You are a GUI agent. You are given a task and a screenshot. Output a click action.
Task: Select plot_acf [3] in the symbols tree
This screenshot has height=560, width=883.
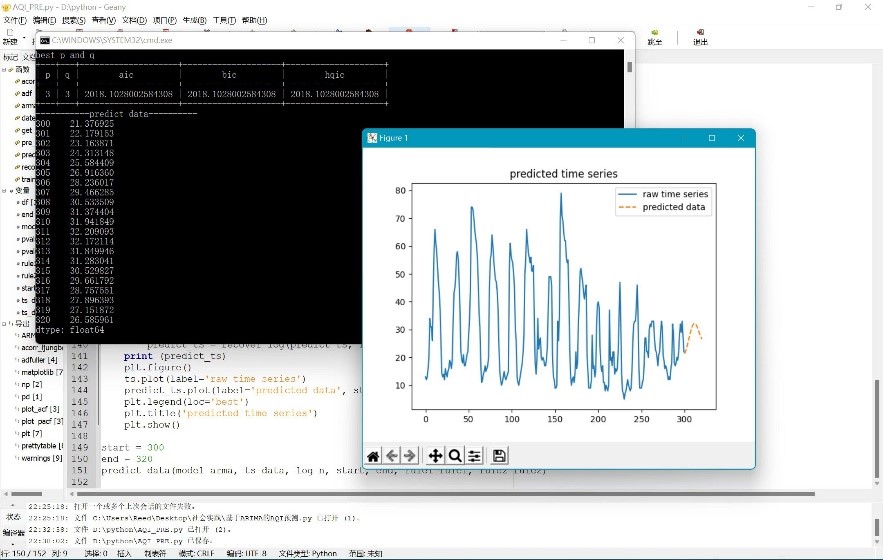pos(40,409)
